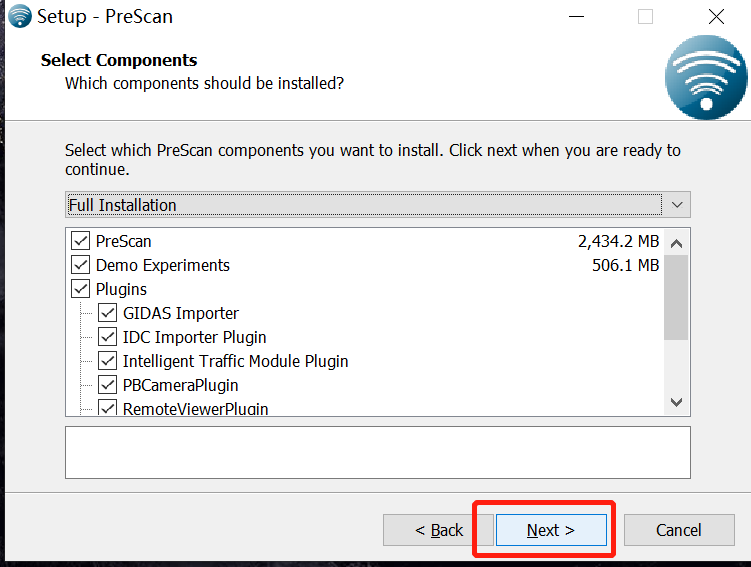Click the PreScan icon in the title bar
The height and width of the screenshot is (567, 751).
20,16
